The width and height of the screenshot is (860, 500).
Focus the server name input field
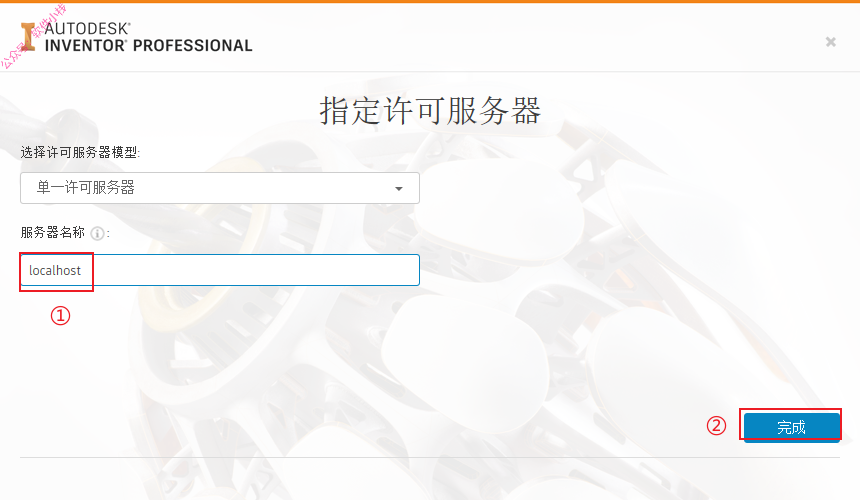pyautogui.click(x=220, y=270)
